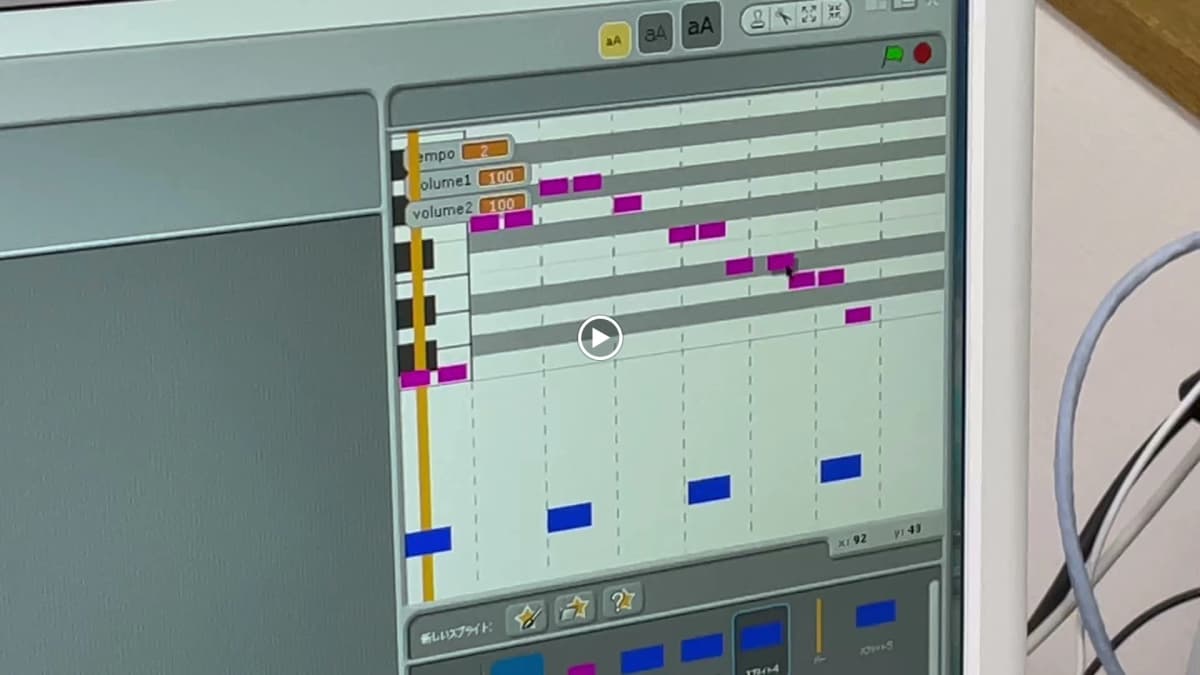The image size is (1200, 675).
Task: Play the video using the center play button
Action: (600, 338)
